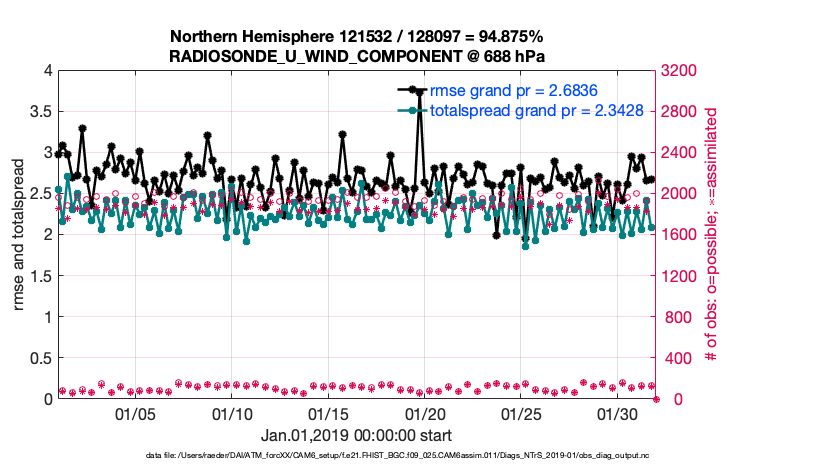Click the 3.5 tick on left axis
The height and width of the screenshot is (470, 830).
click(x=40, y=111)
